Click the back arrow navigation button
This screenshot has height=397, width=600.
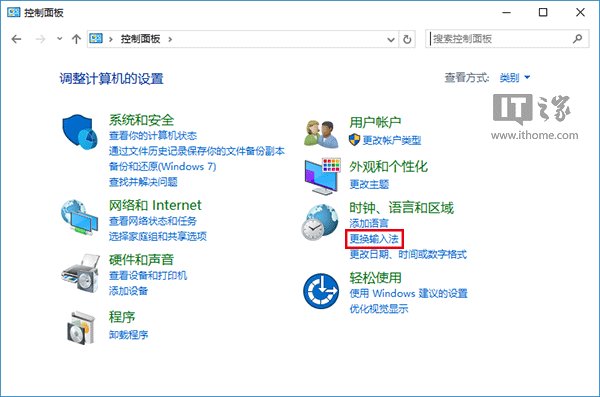(16, 39)
